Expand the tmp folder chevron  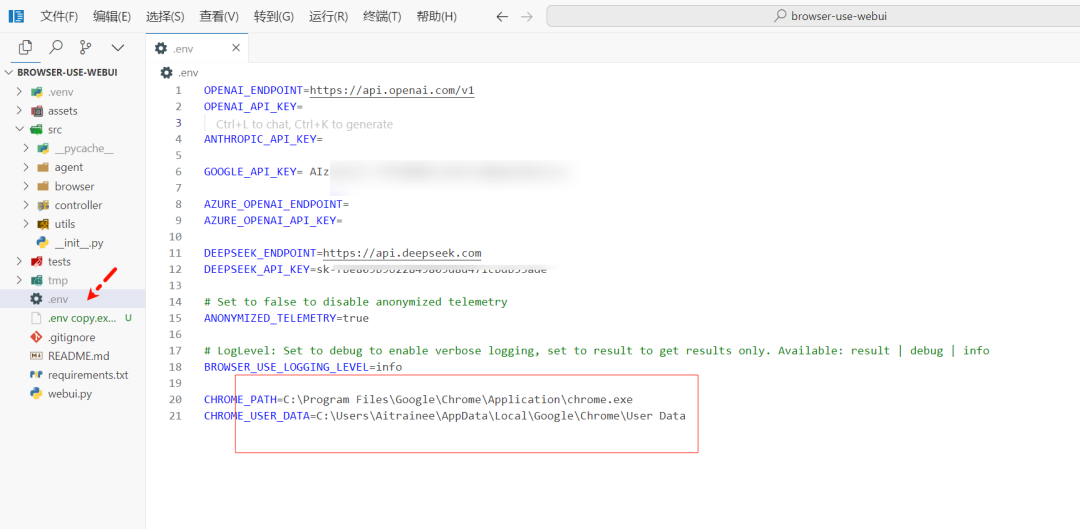(19, 280)
